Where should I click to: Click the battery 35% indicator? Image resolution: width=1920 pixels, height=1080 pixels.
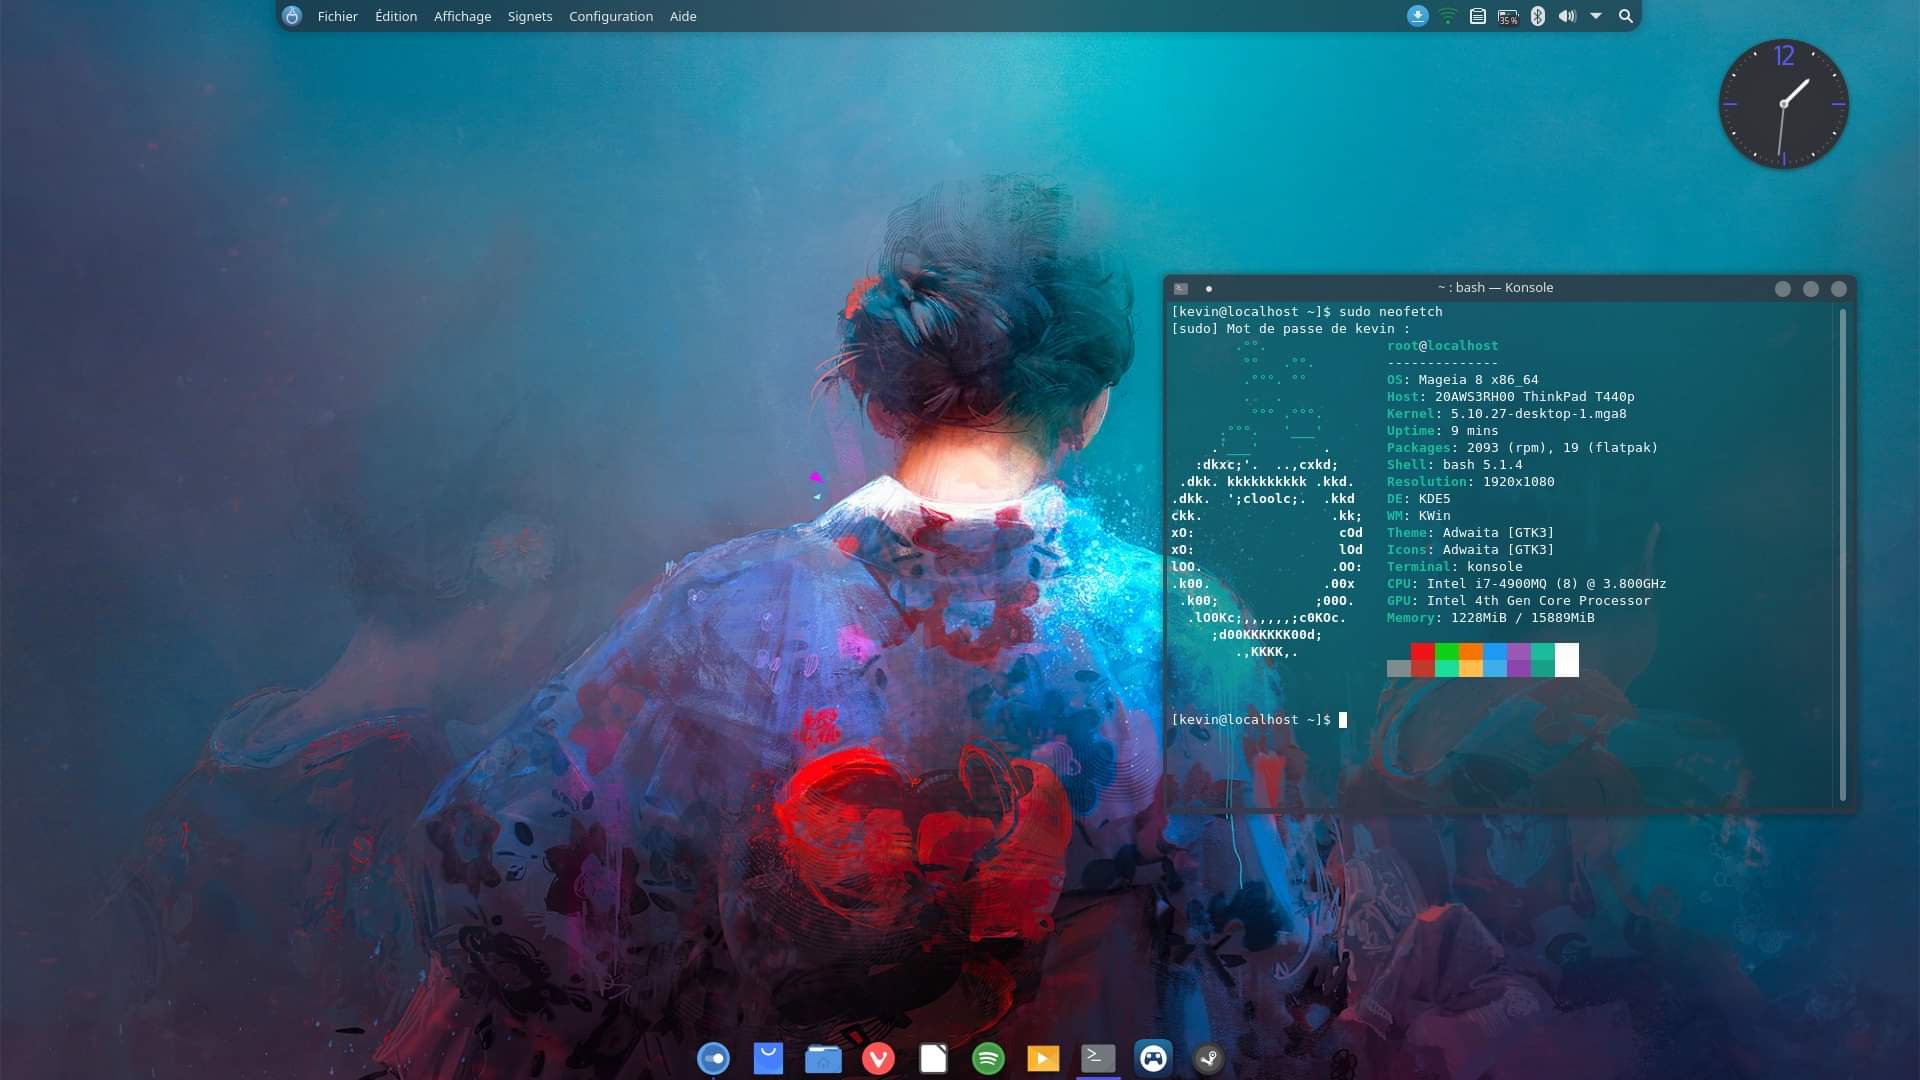pyautogui.click(x=1508, y=16)
